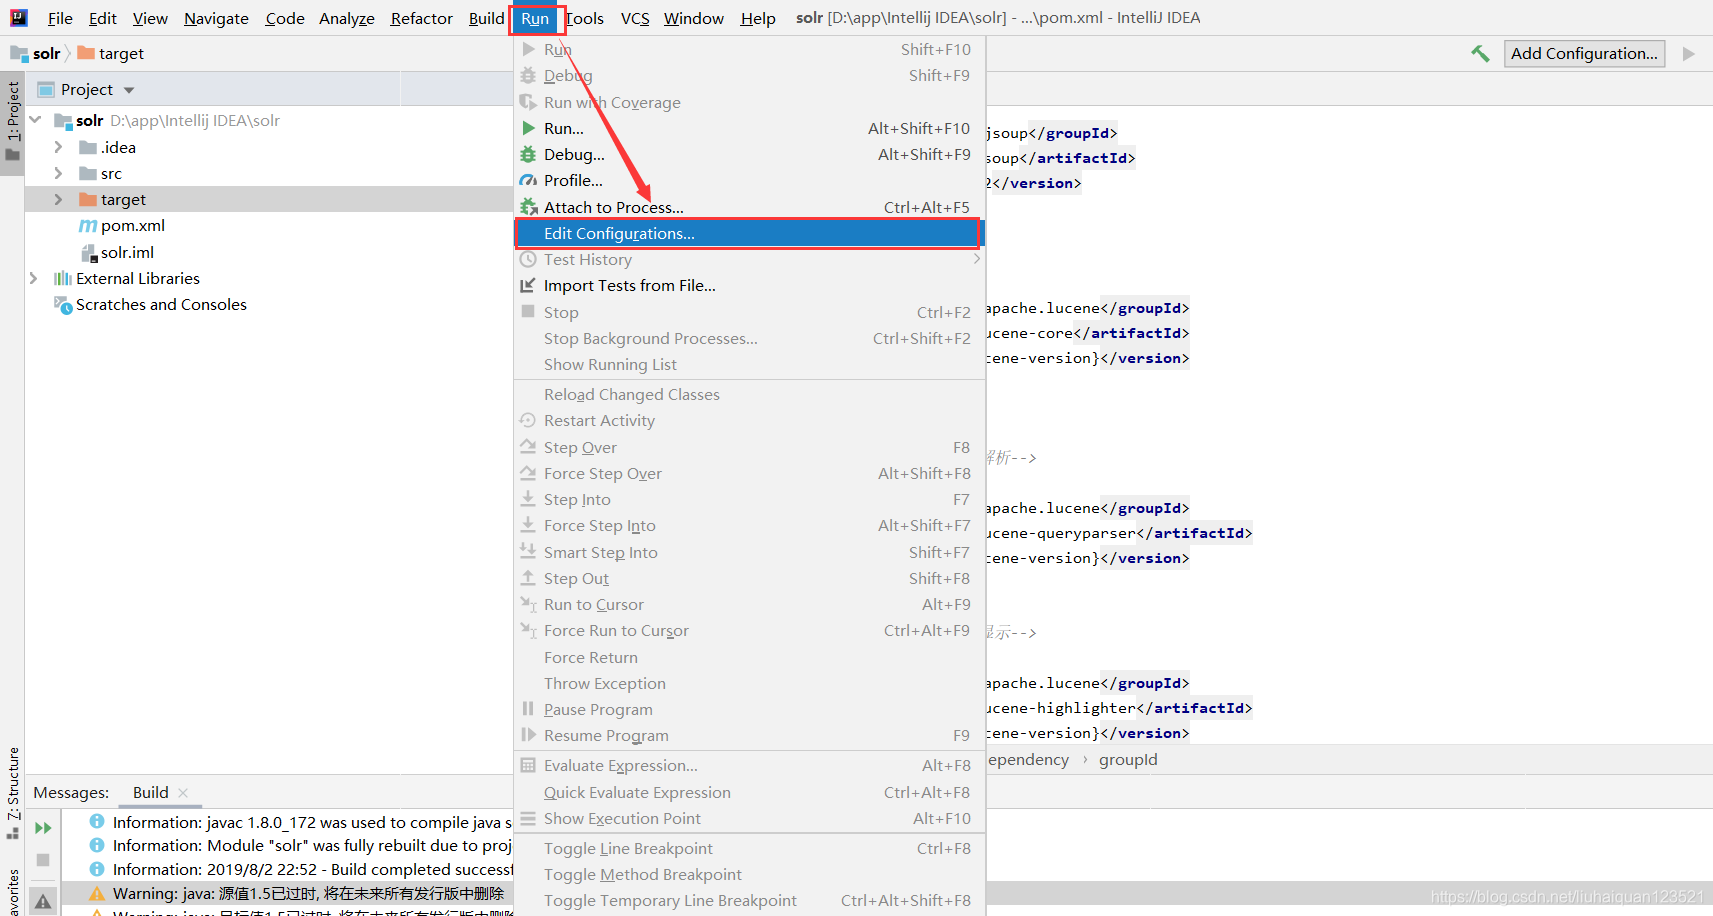Screen dimensions: 1713x916
Task: Select the 'Module "solr" was fully rebuilt' message
Action: pos(312,845)
